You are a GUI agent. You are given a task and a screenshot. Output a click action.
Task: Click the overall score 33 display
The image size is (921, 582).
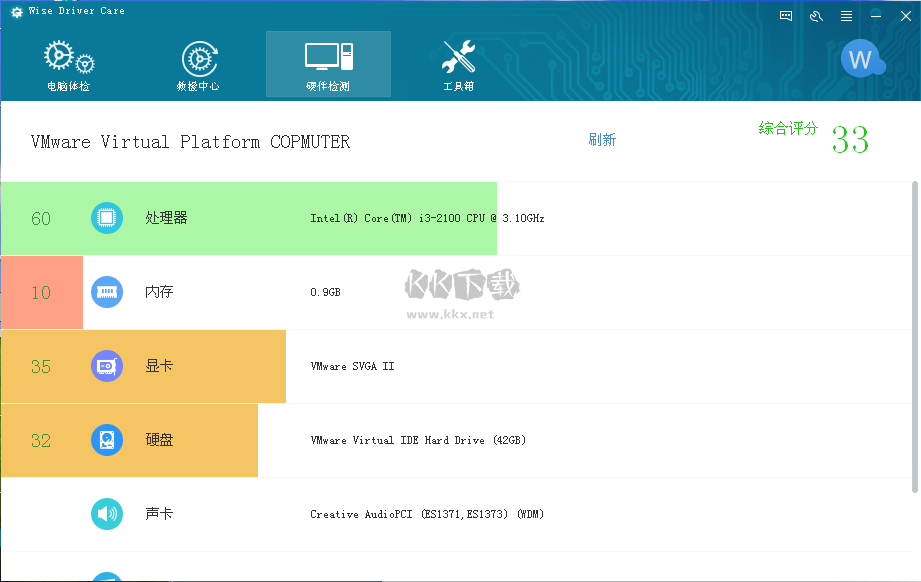click(849, 141)
